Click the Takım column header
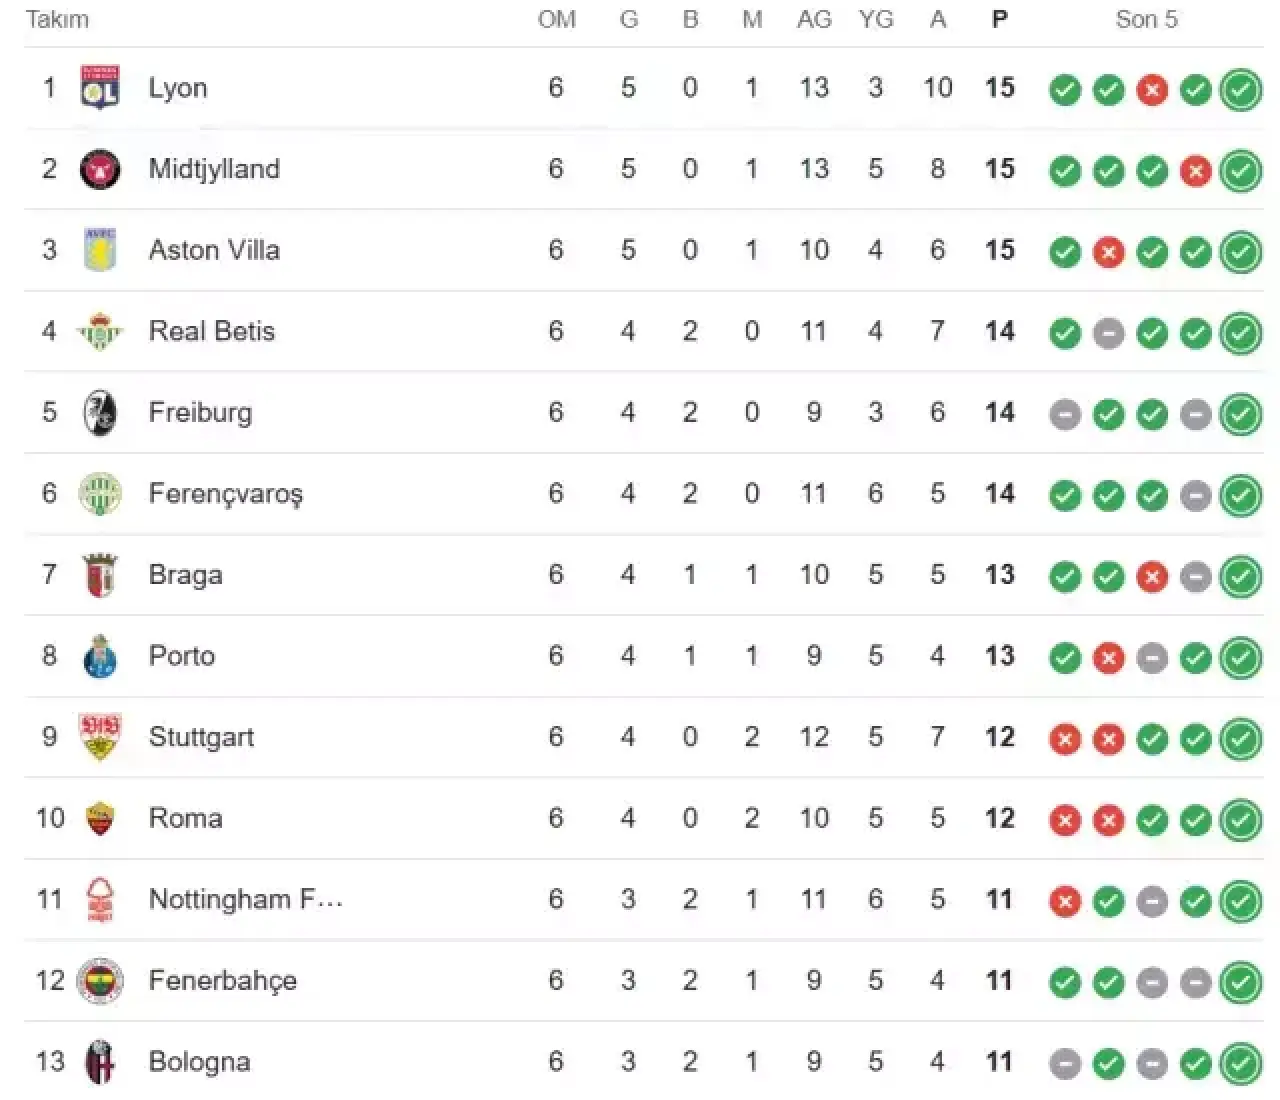This screenshot has width=1280, height=1100. (x=57, y=19)
